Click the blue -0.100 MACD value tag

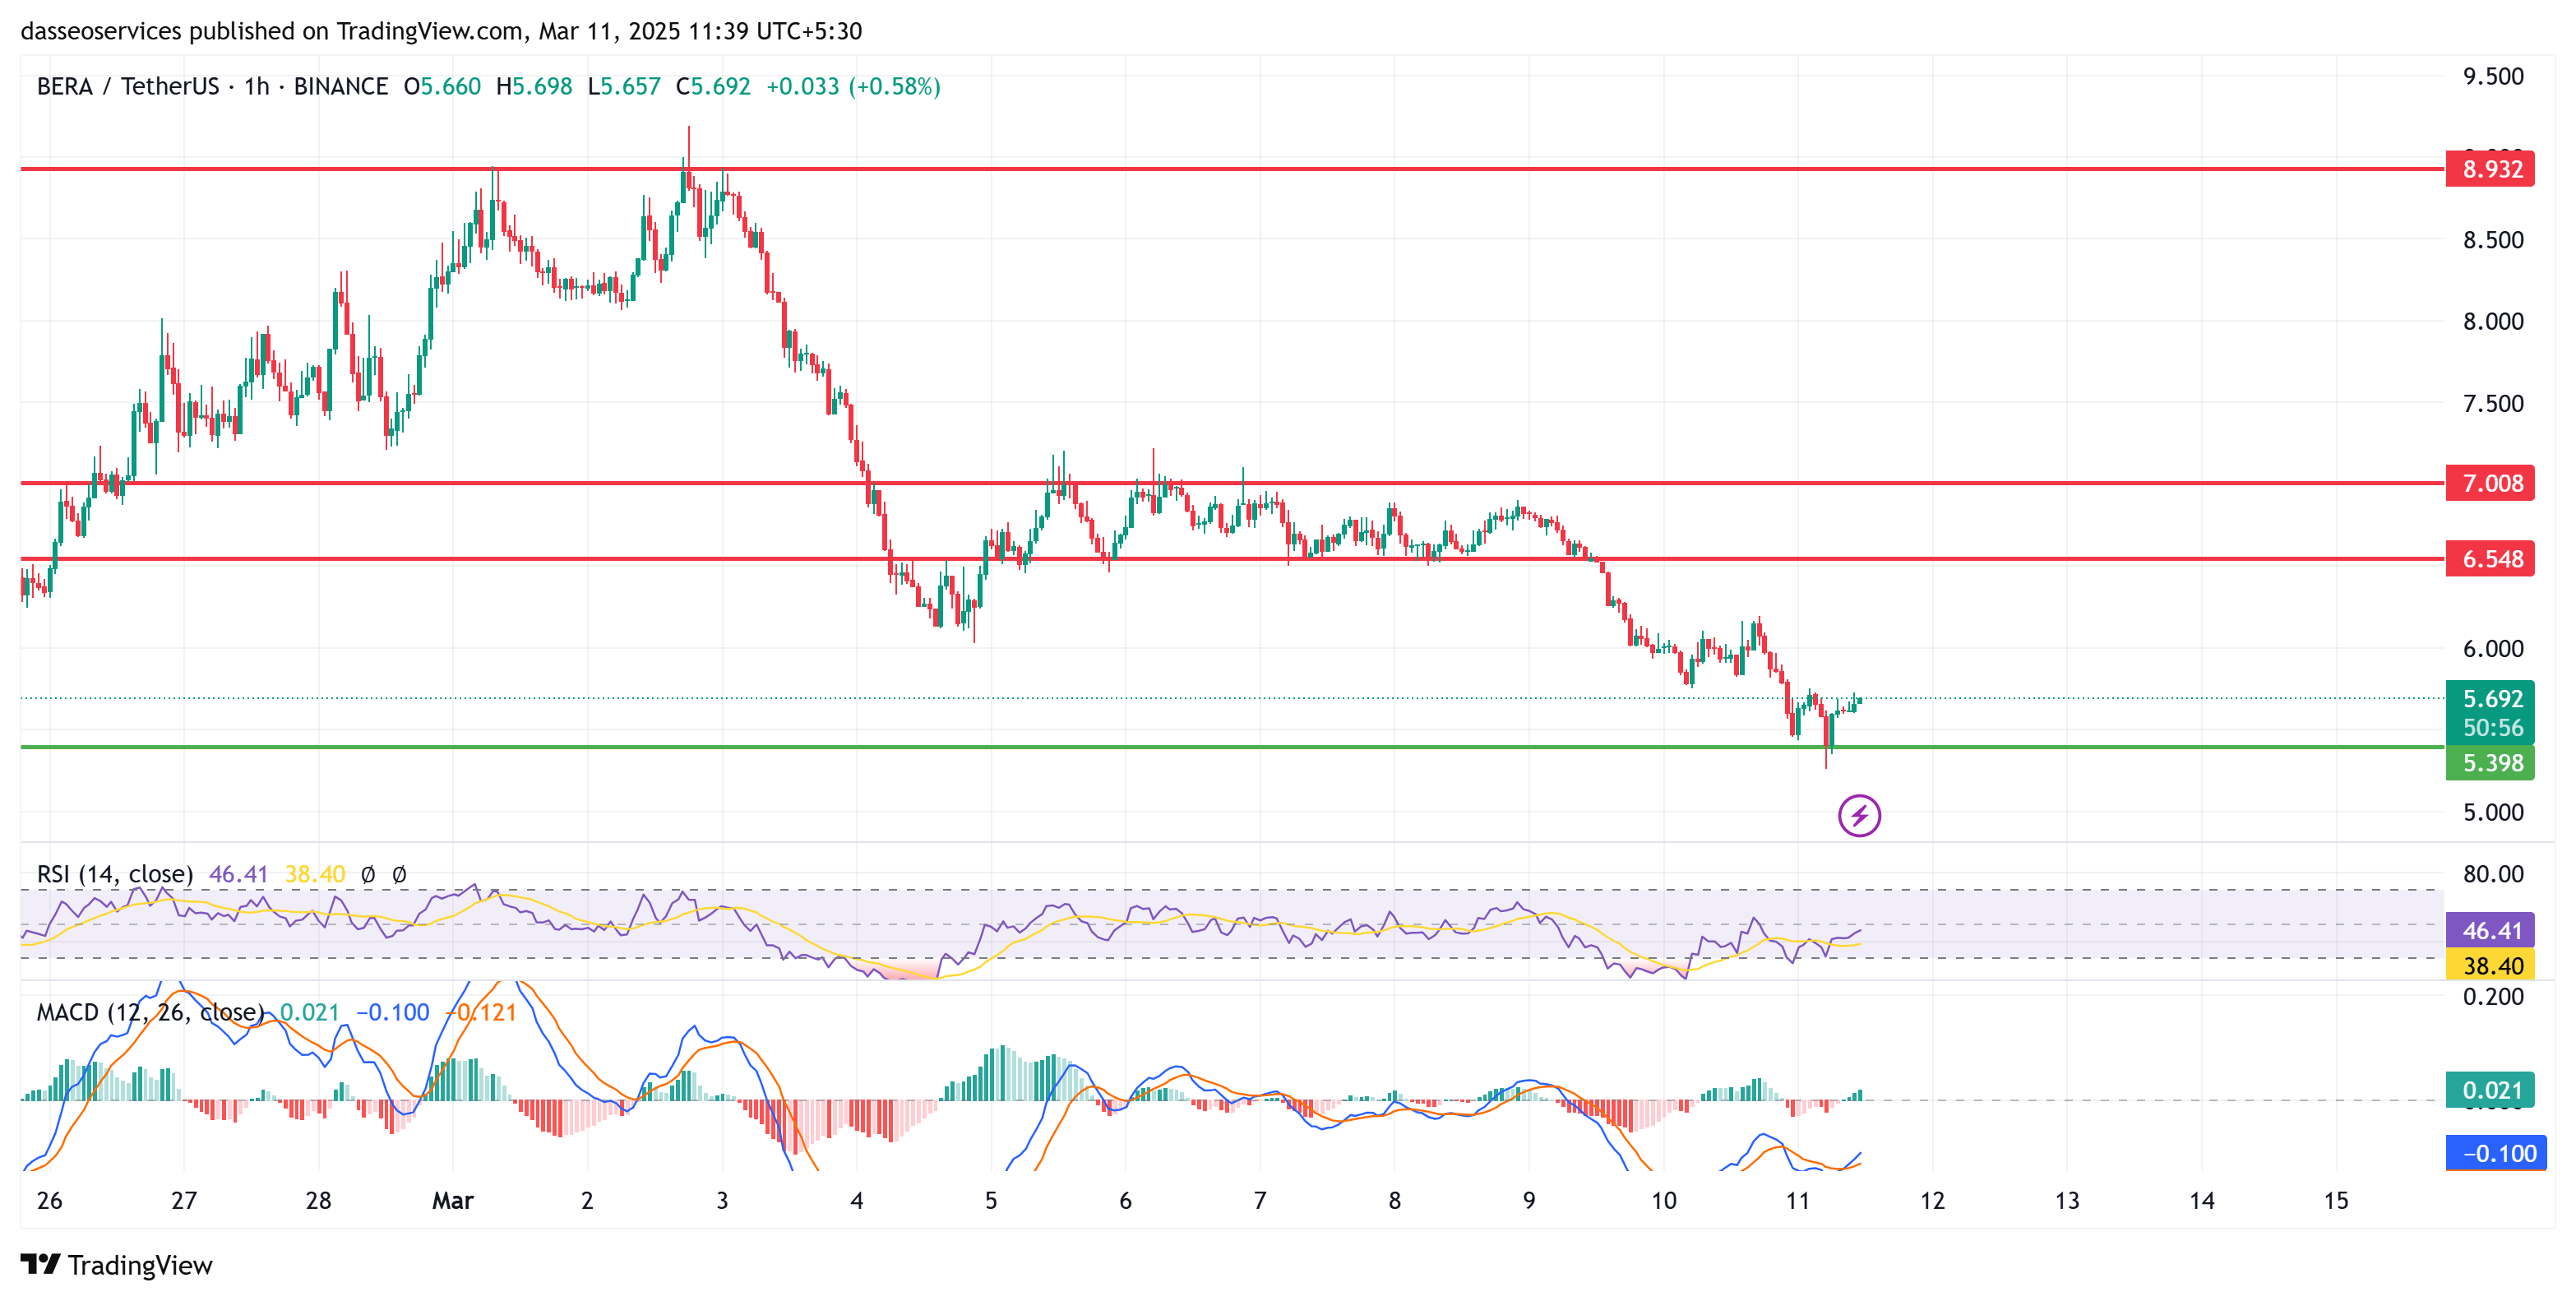(2495, 1153)
